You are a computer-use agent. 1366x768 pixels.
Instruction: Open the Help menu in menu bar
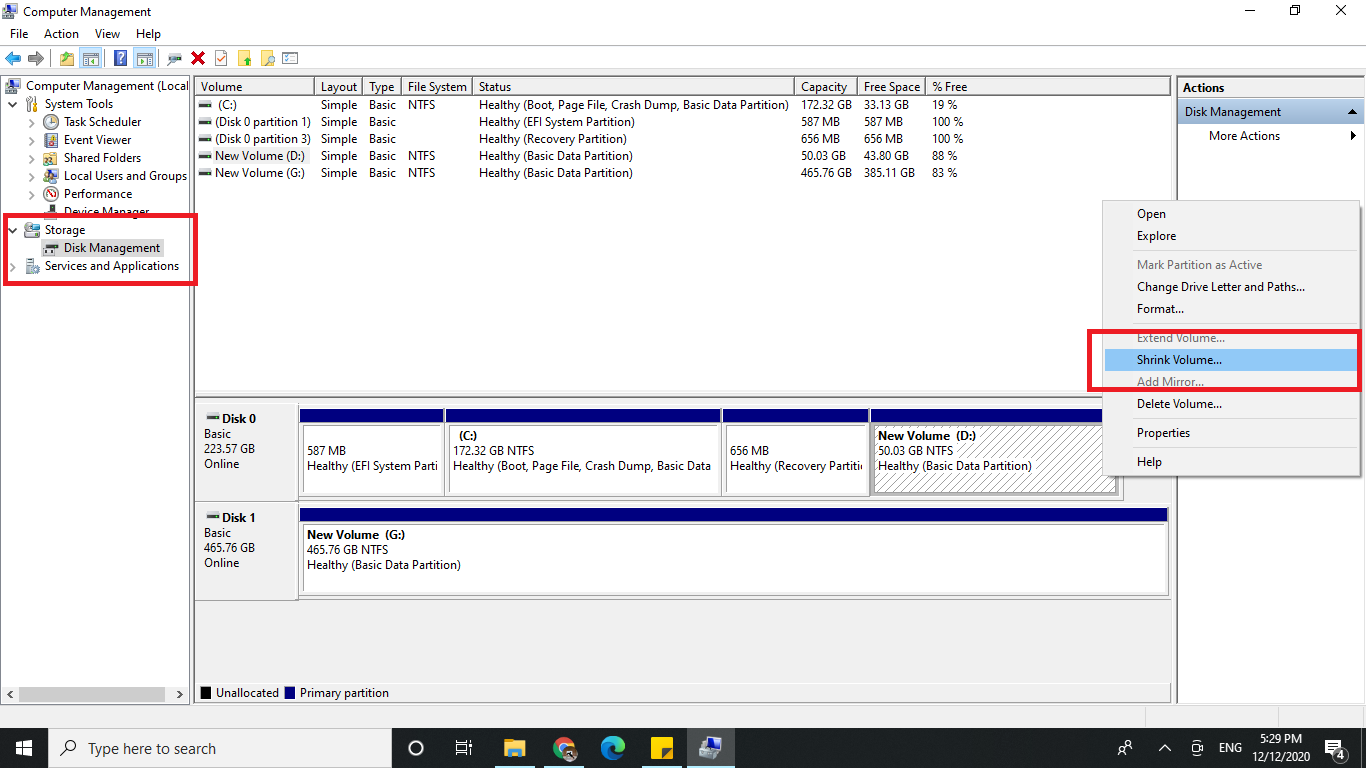point(148,34)
